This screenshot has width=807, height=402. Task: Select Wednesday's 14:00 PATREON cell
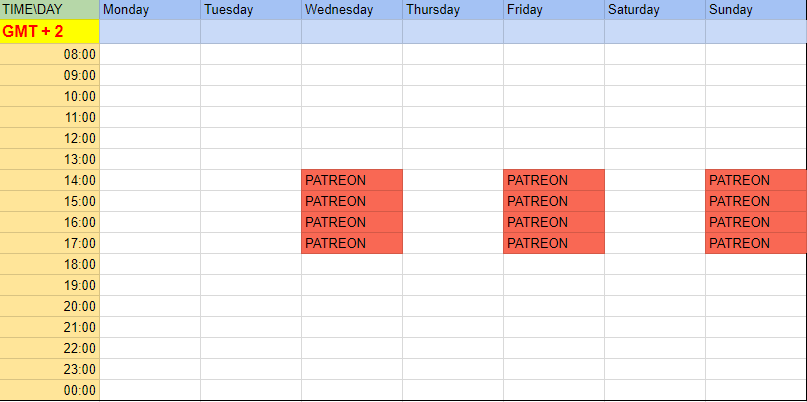352,180
